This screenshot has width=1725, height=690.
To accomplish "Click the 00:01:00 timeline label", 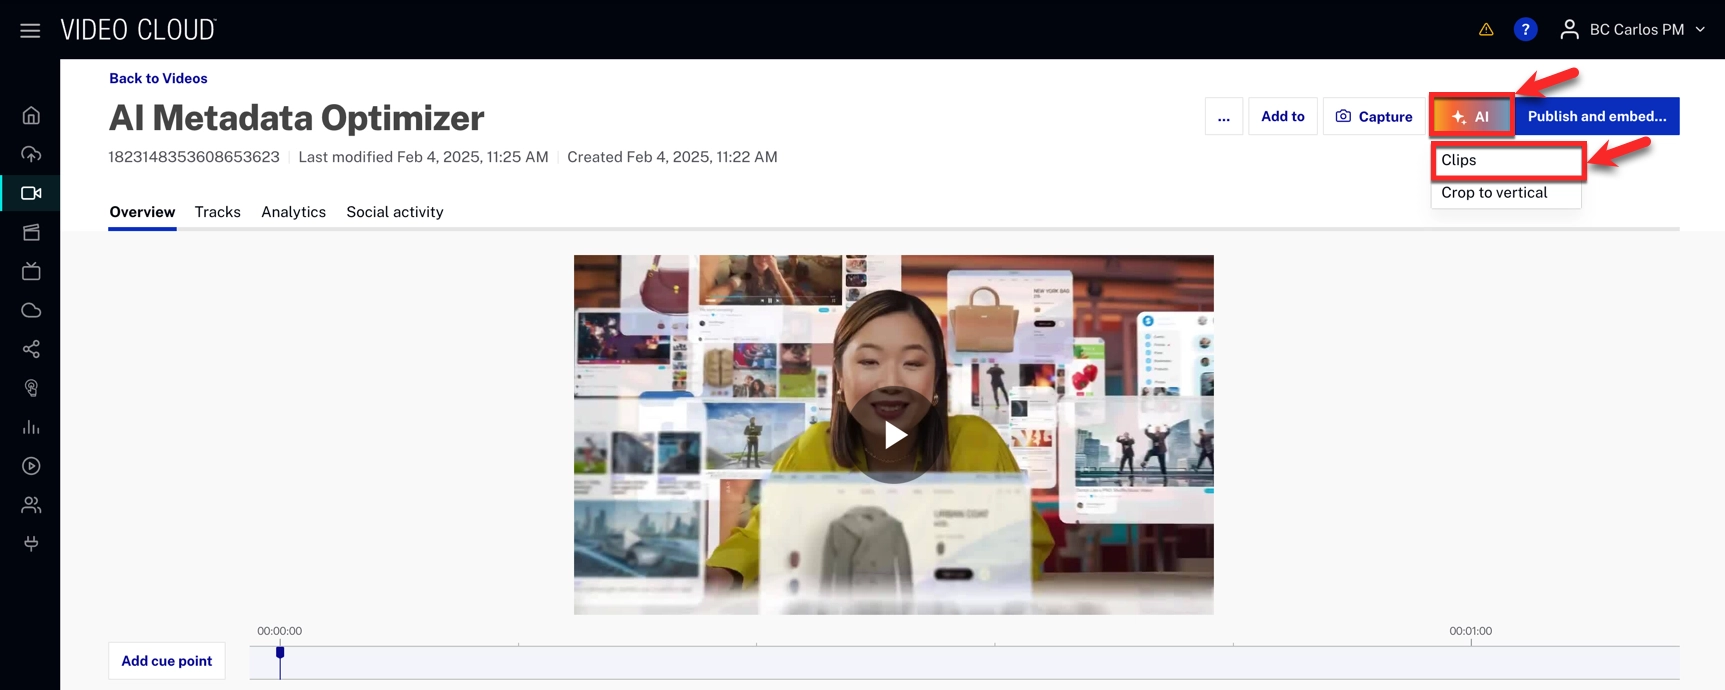I will [x=1470, y=631].
